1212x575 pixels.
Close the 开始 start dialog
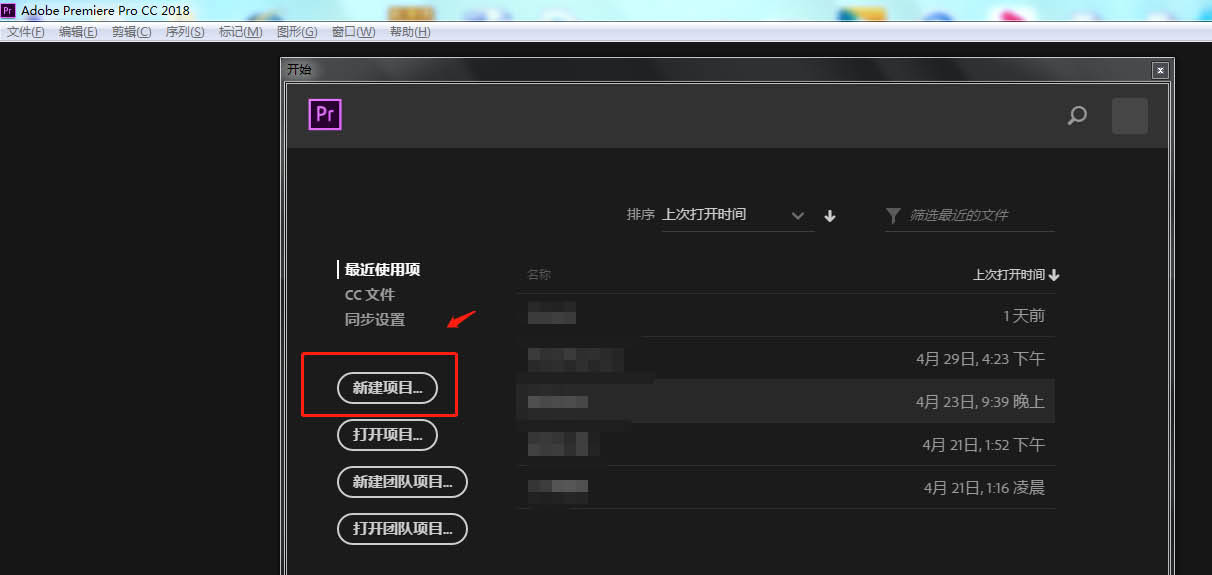(x=1160, y=70)
